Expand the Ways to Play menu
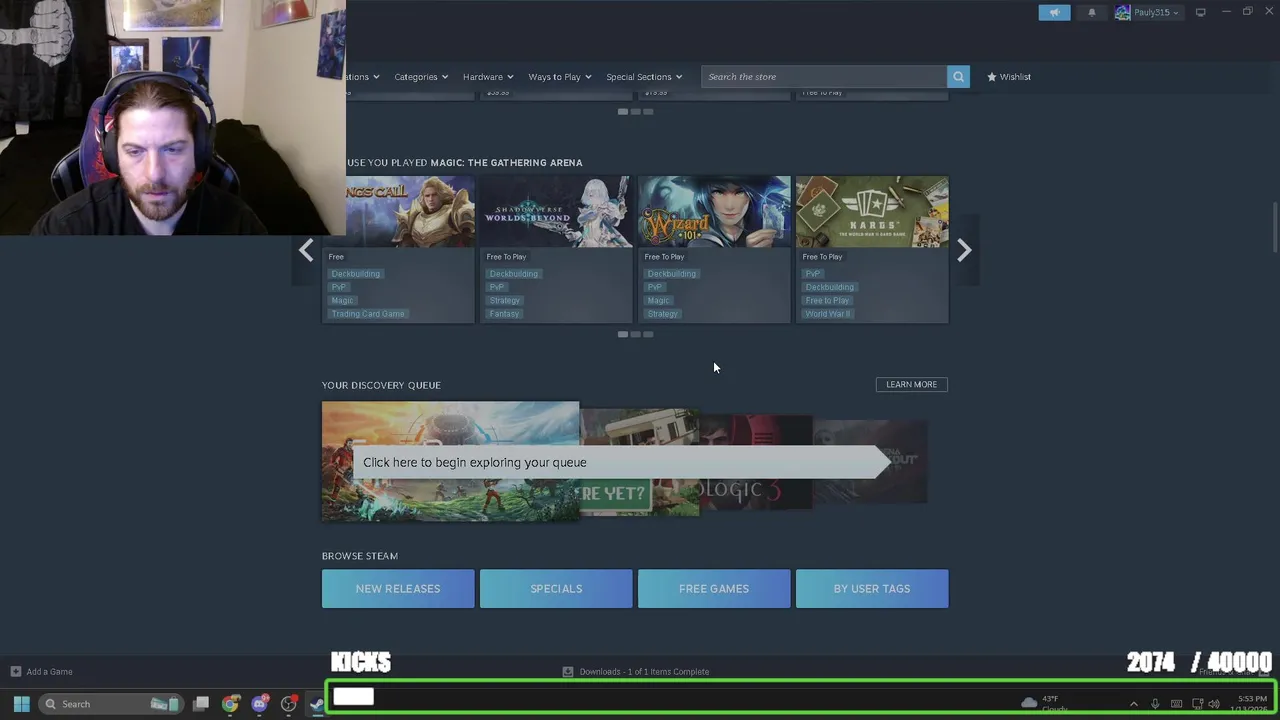 click(560, 77)
